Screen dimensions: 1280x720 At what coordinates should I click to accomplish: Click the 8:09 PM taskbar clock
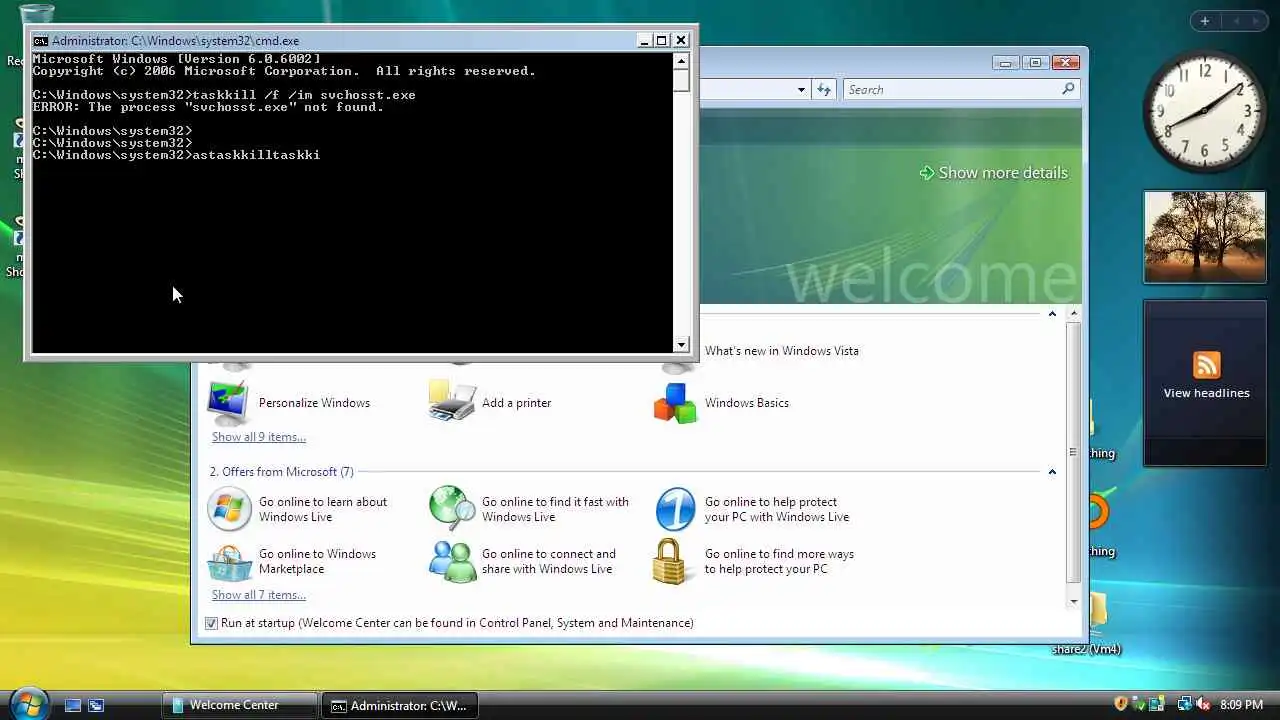[x=1240, y=705]
